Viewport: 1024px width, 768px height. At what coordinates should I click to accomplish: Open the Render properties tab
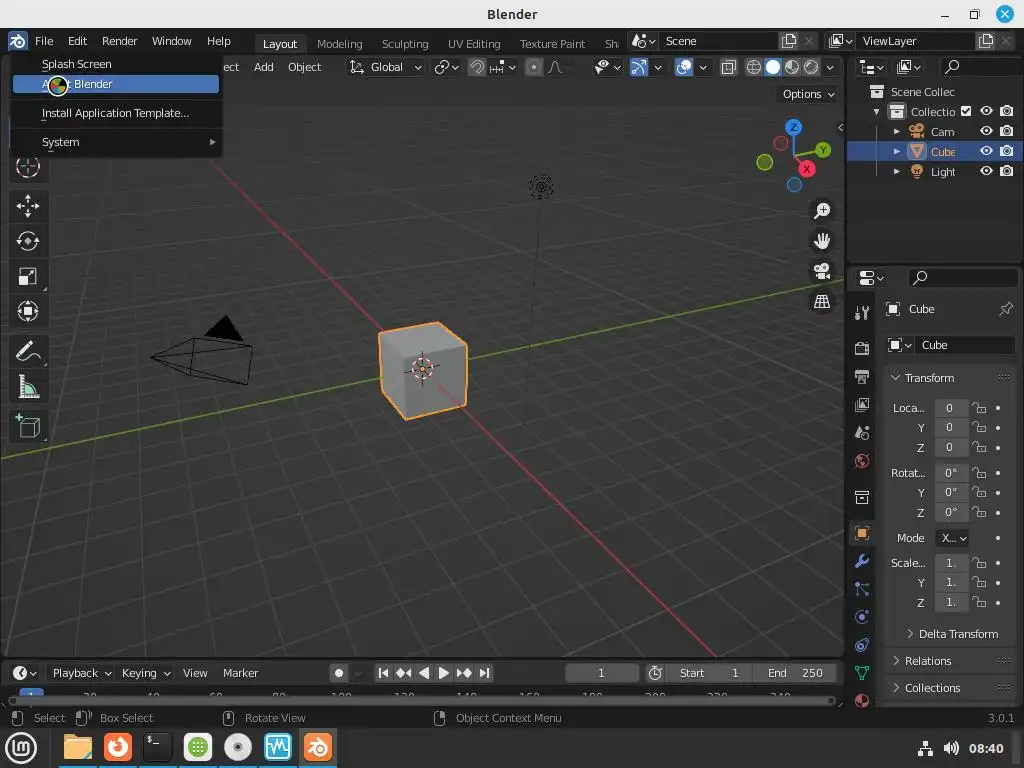[862, 348]
